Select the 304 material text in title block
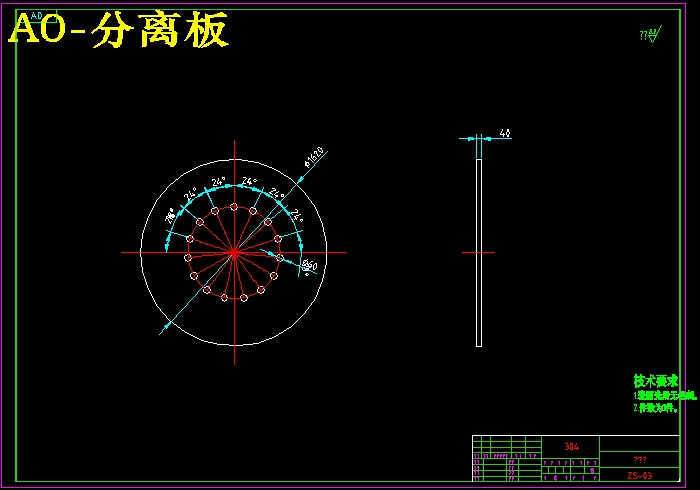This screenshot has width=700, height=490. (x=571, y=446)
